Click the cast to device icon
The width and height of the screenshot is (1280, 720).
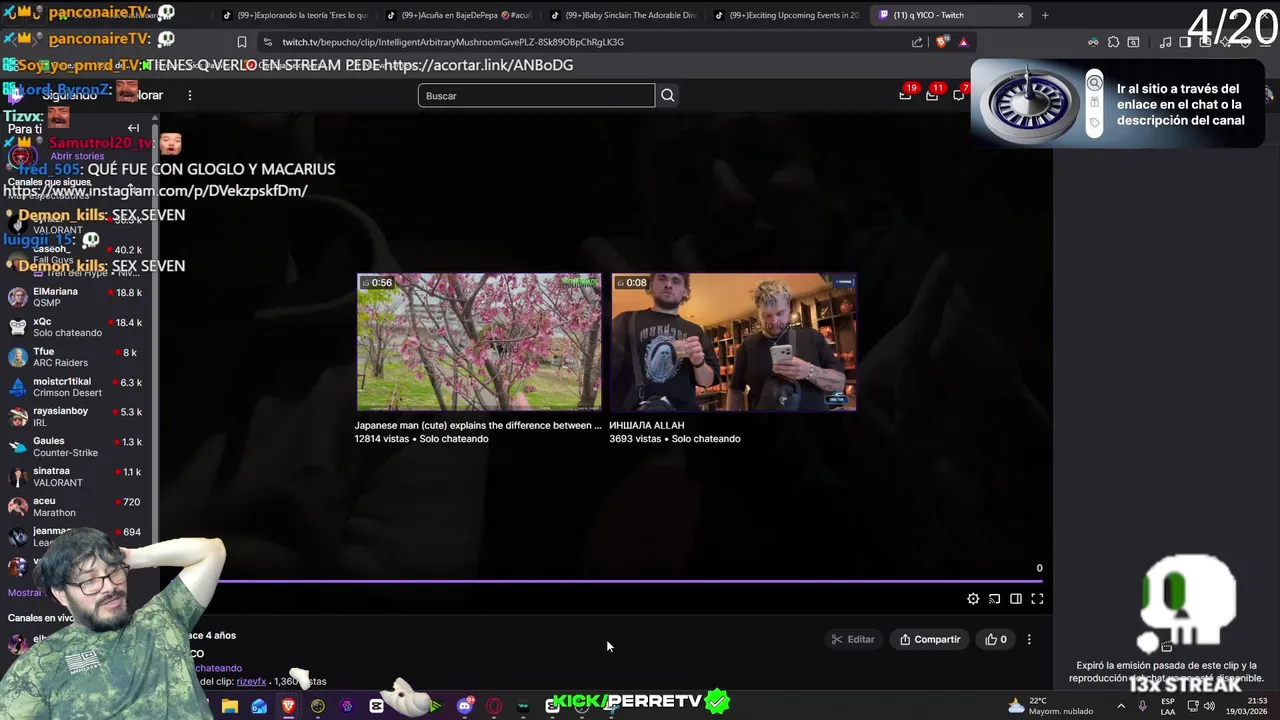[x=994, y=599]
